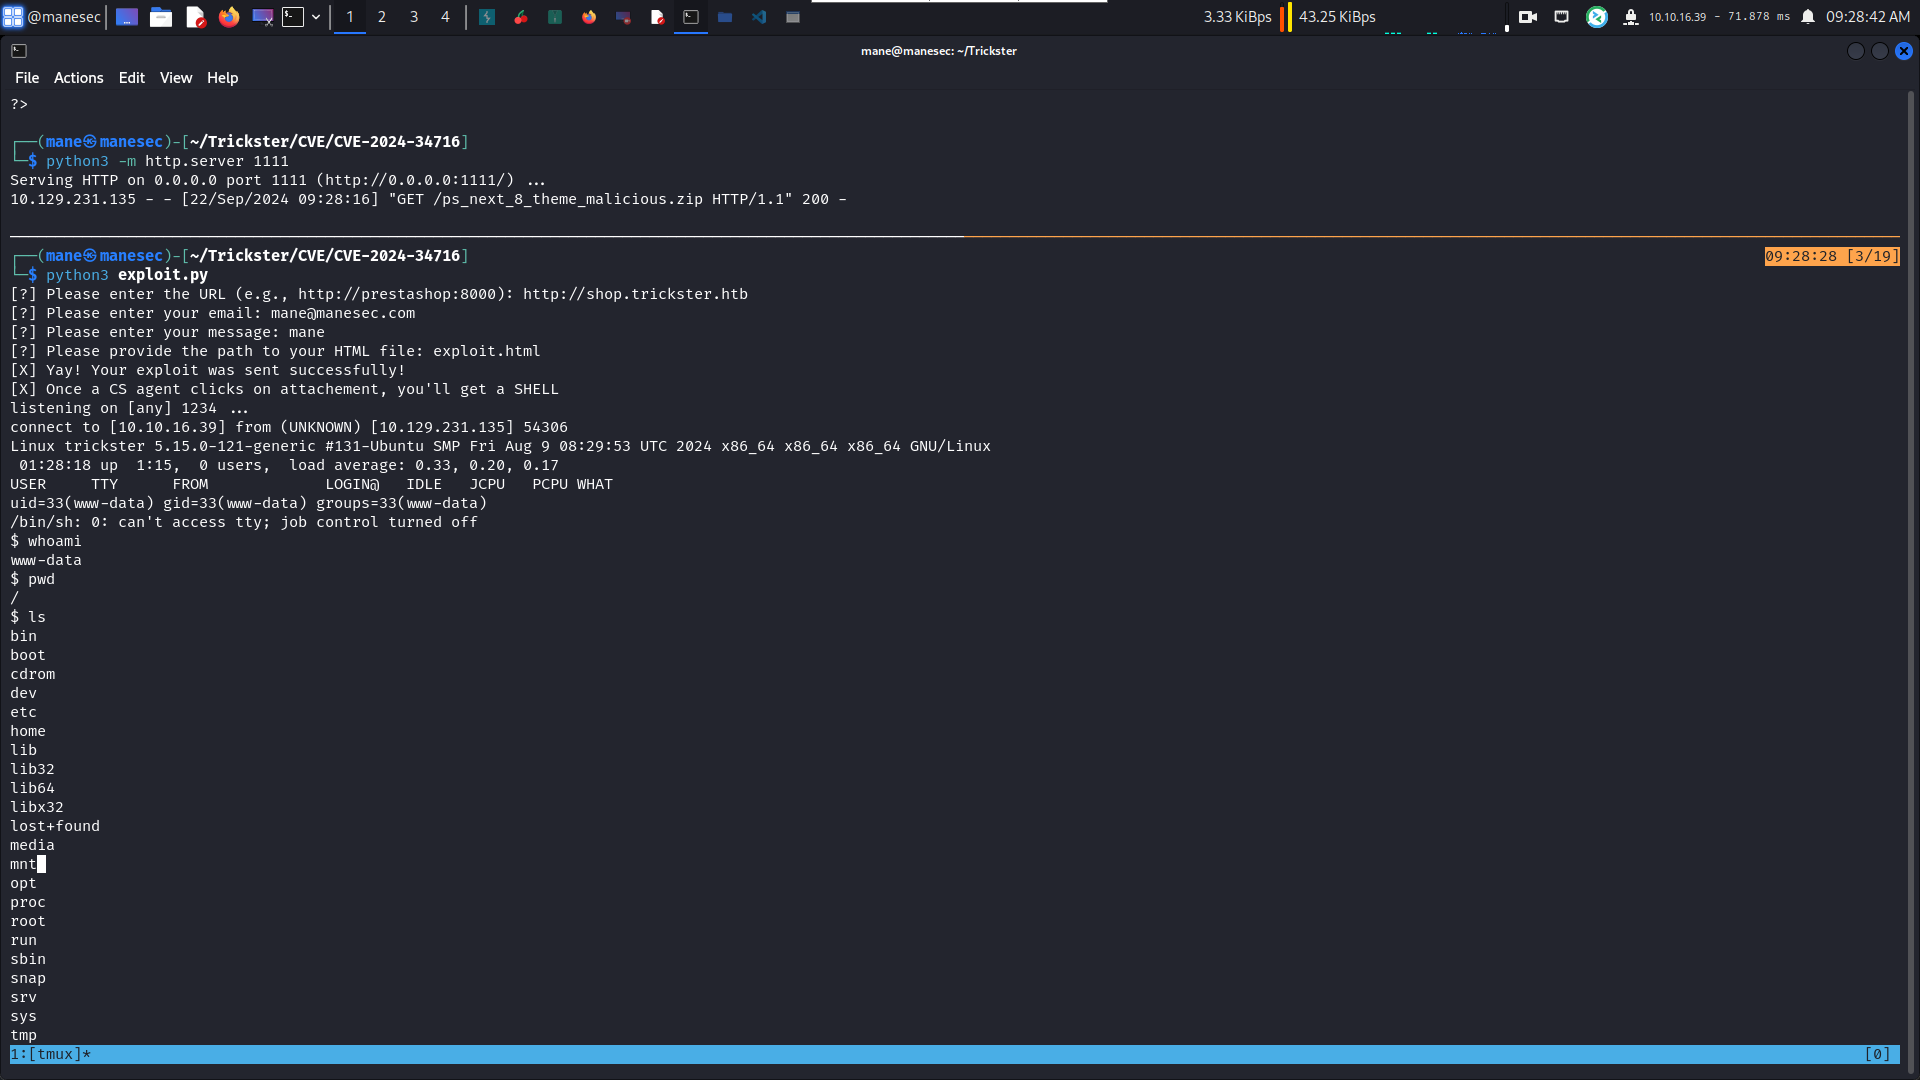Screen dimensions: 1920x1080
Task: Maximize the terminal window
Action: [x=1880, y=51]
